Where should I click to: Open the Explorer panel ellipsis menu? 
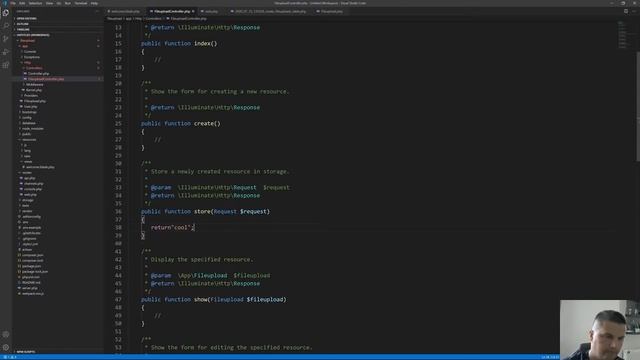pos(98,11)
